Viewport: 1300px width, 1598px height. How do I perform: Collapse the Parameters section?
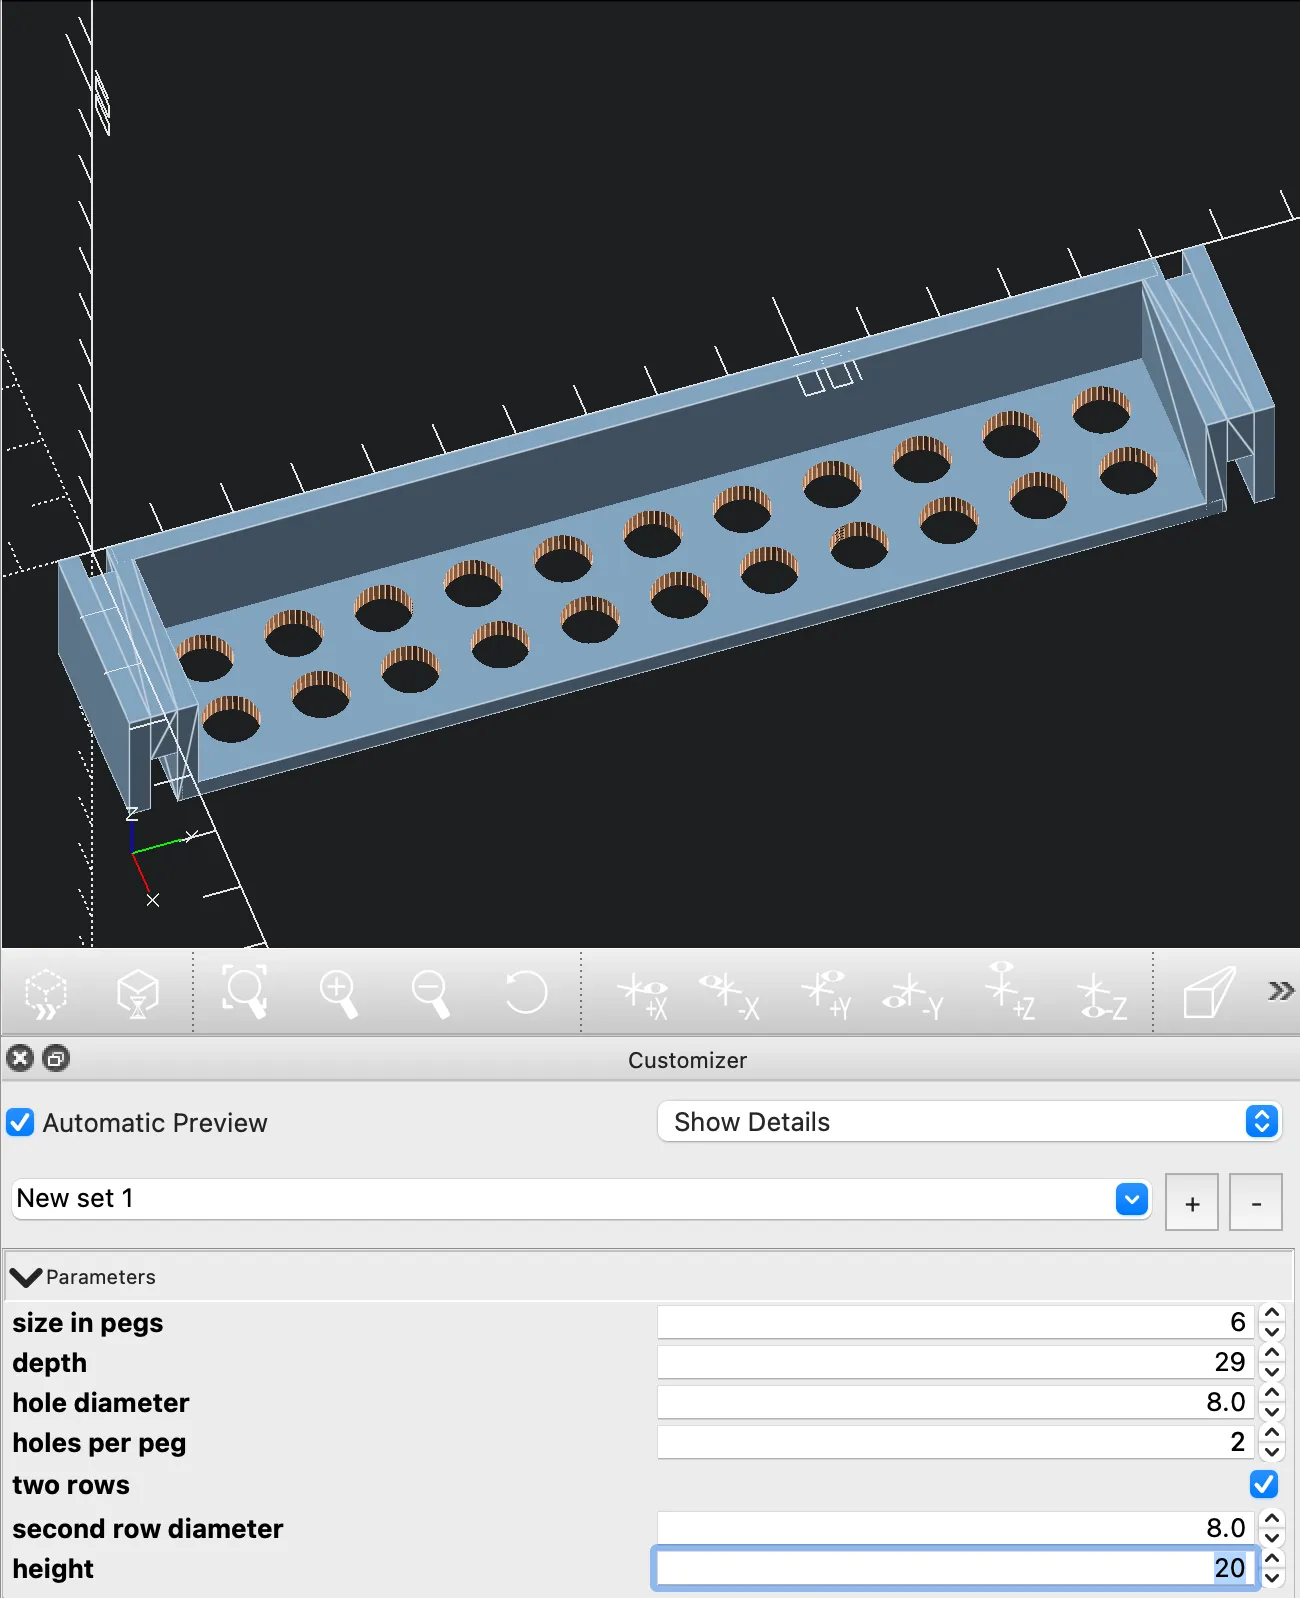coord(26,1277)
